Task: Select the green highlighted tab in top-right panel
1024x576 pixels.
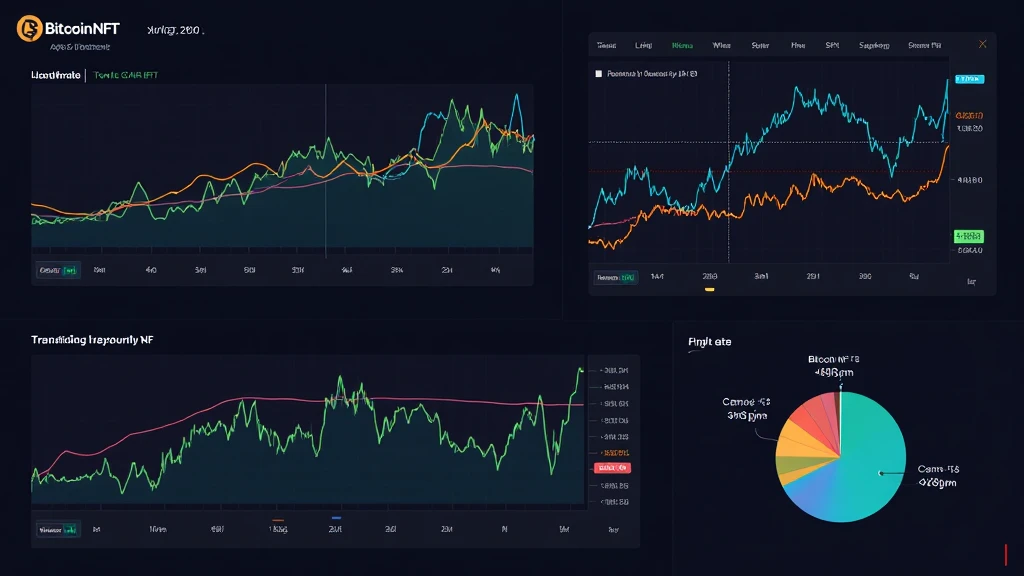Action: 682,45
